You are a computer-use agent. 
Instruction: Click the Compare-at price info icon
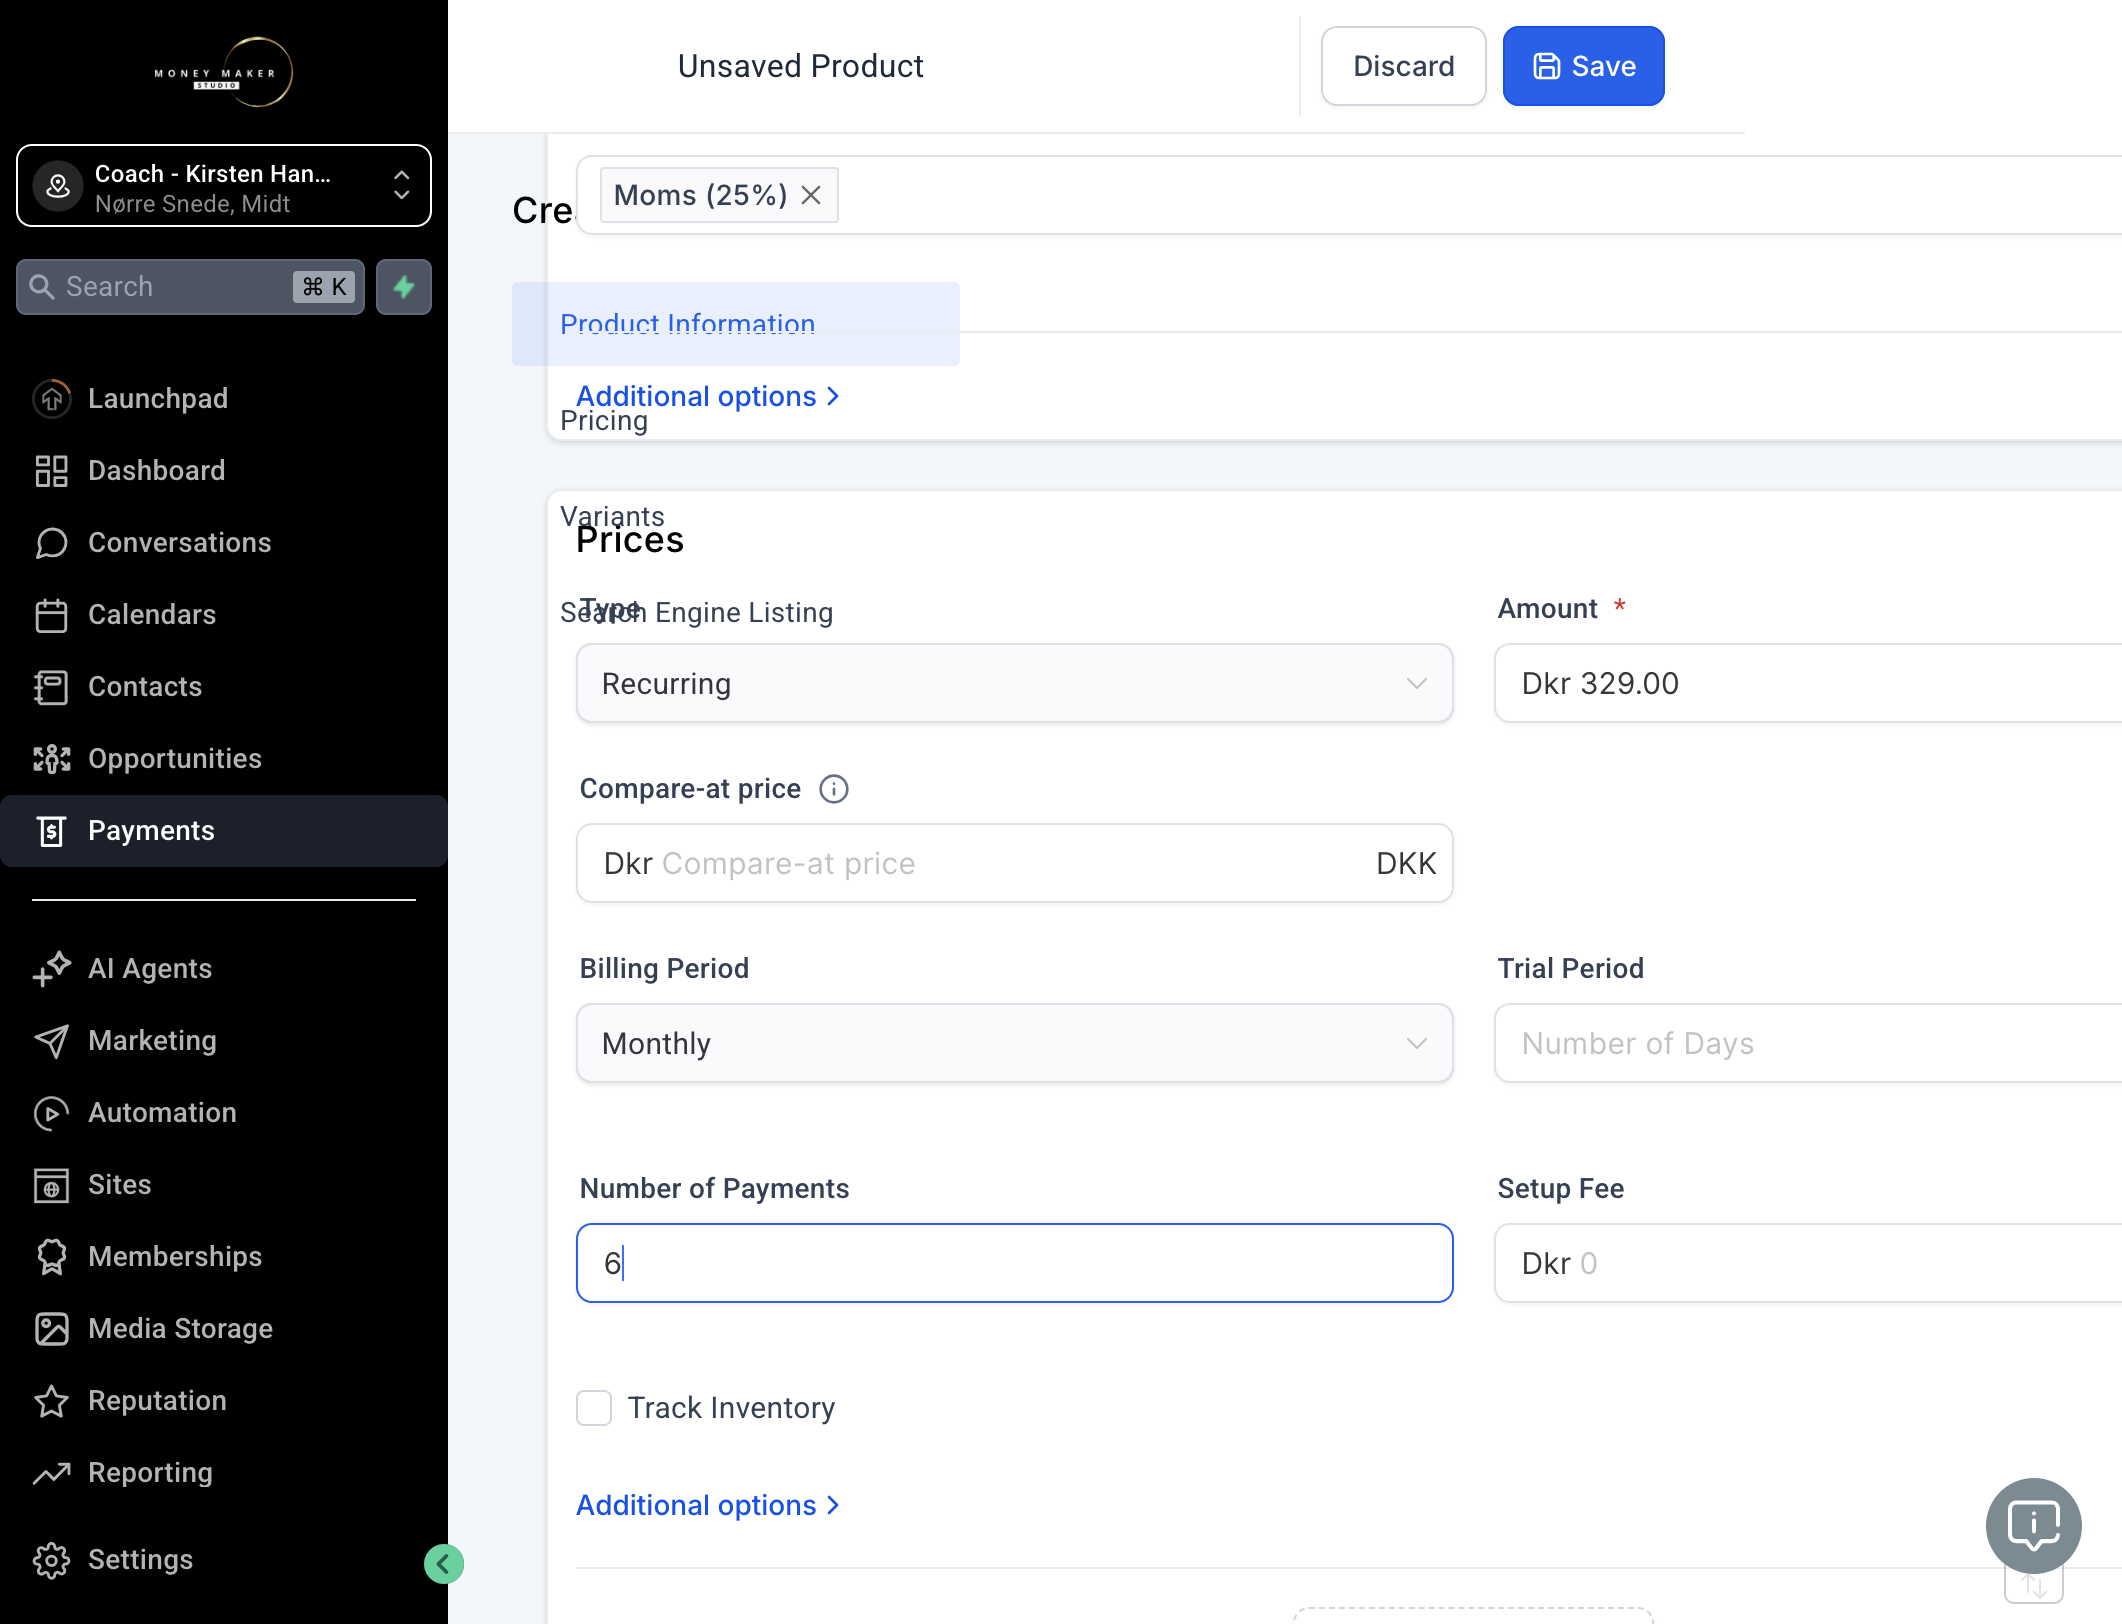(x=834, y=789)
